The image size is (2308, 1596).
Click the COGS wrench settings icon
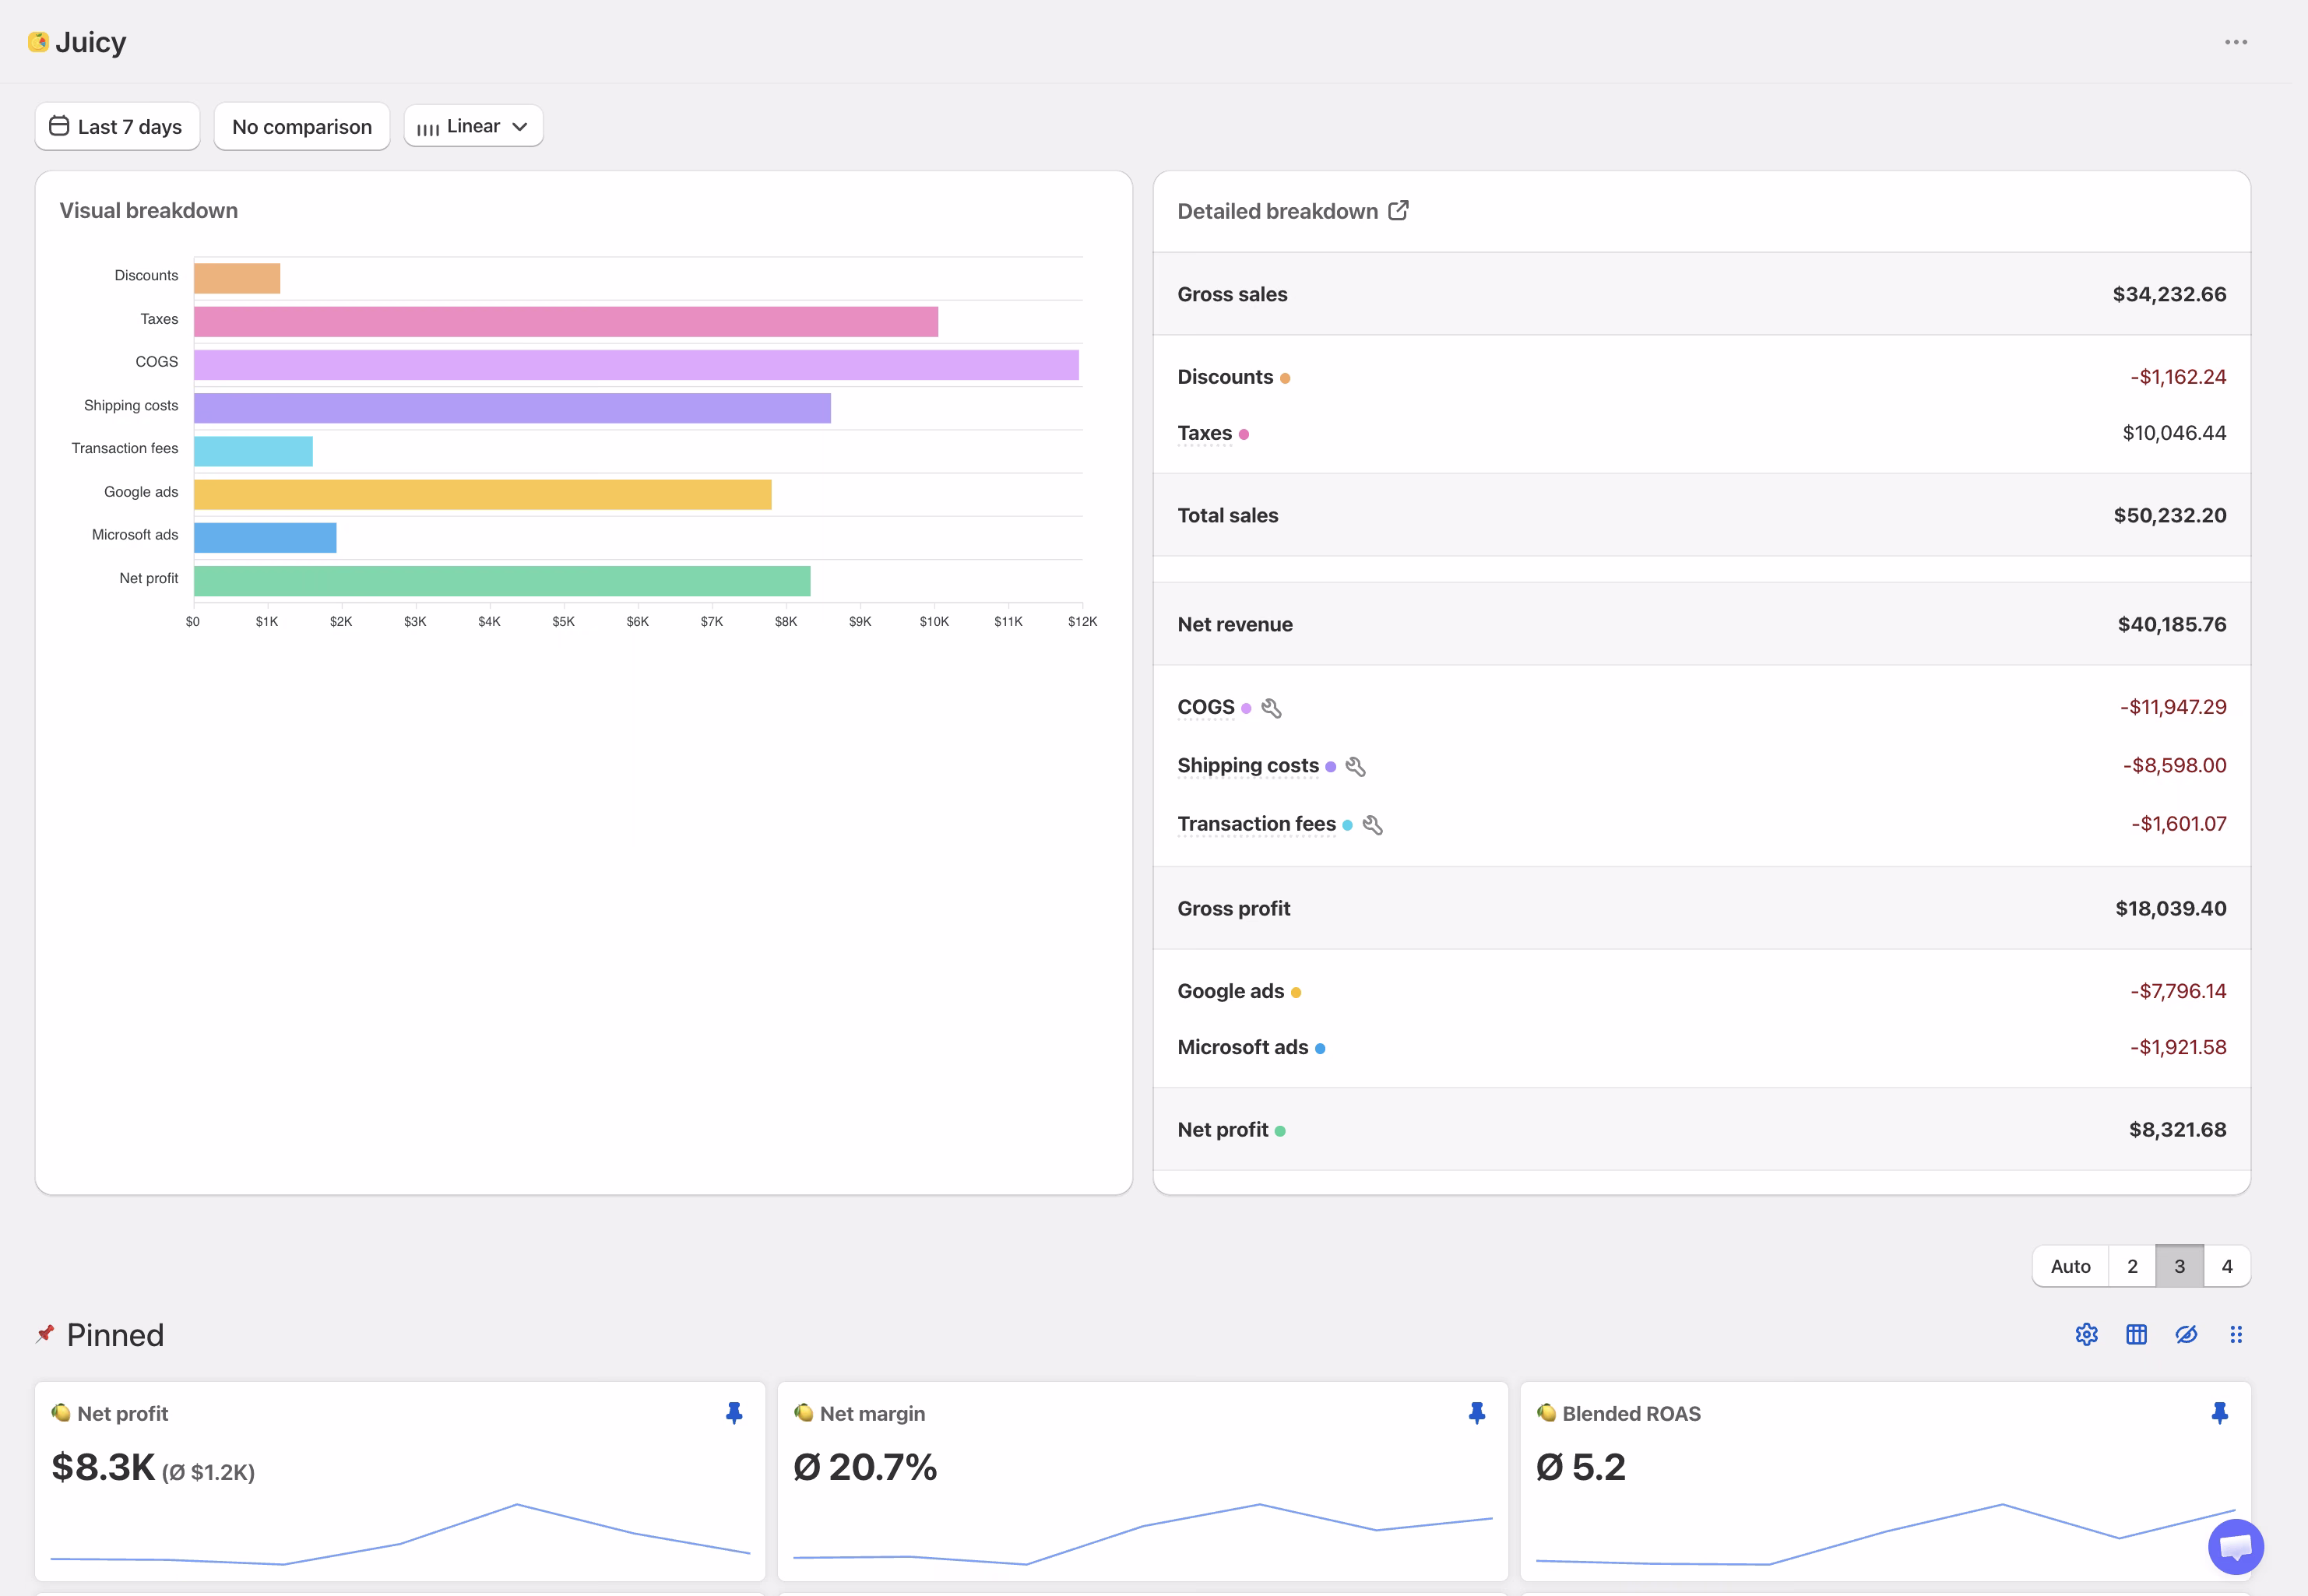[1271, 708]
